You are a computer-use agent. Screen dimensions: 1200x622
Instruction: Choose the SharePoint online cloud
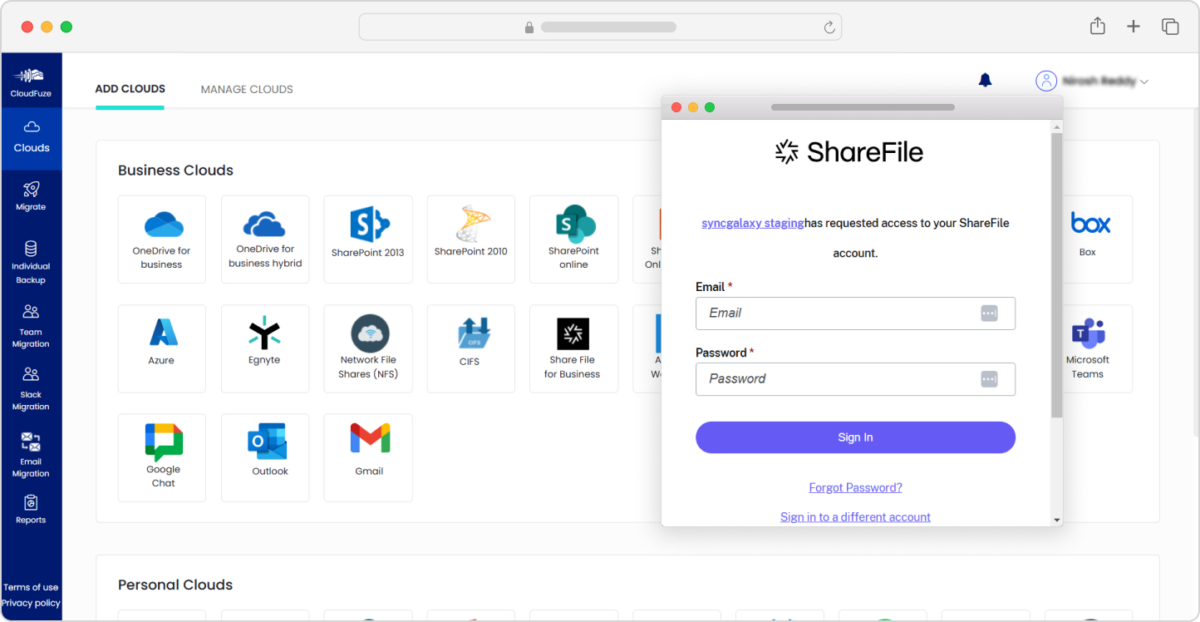[573, 239]
